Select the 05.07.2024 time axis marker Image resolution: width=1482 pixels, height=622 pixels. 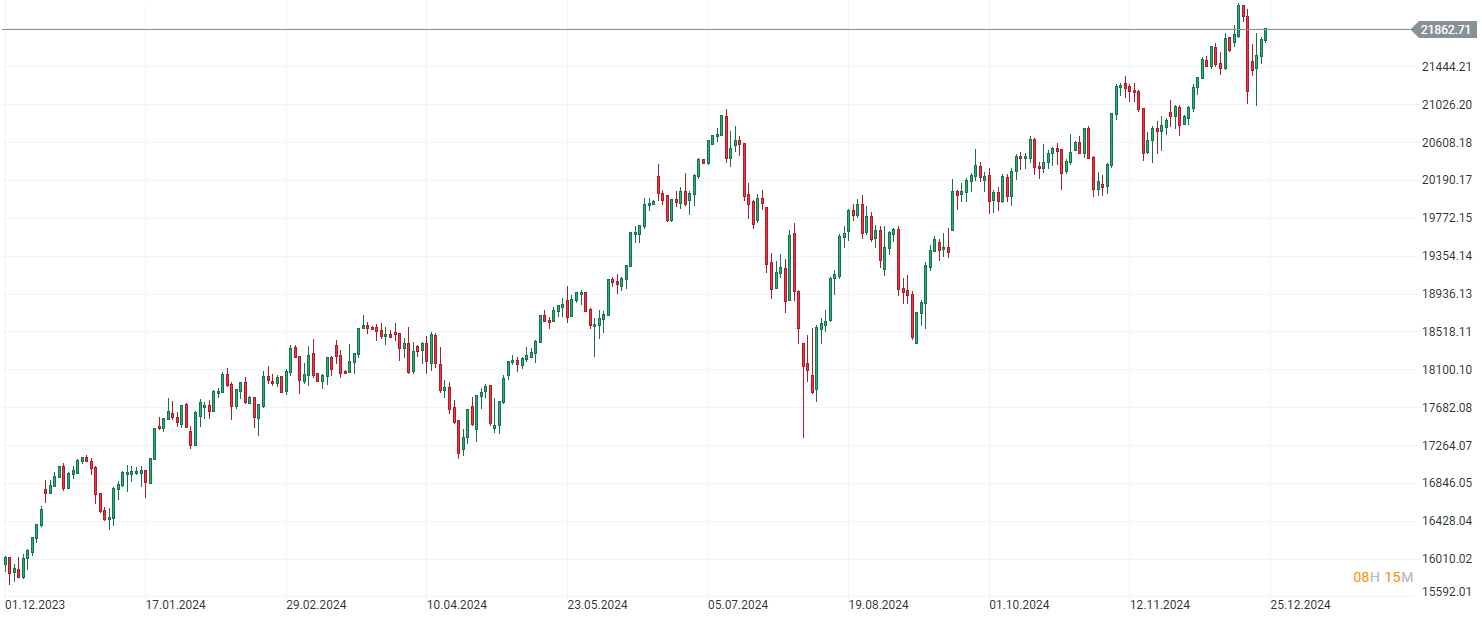[x=738, y=605]
